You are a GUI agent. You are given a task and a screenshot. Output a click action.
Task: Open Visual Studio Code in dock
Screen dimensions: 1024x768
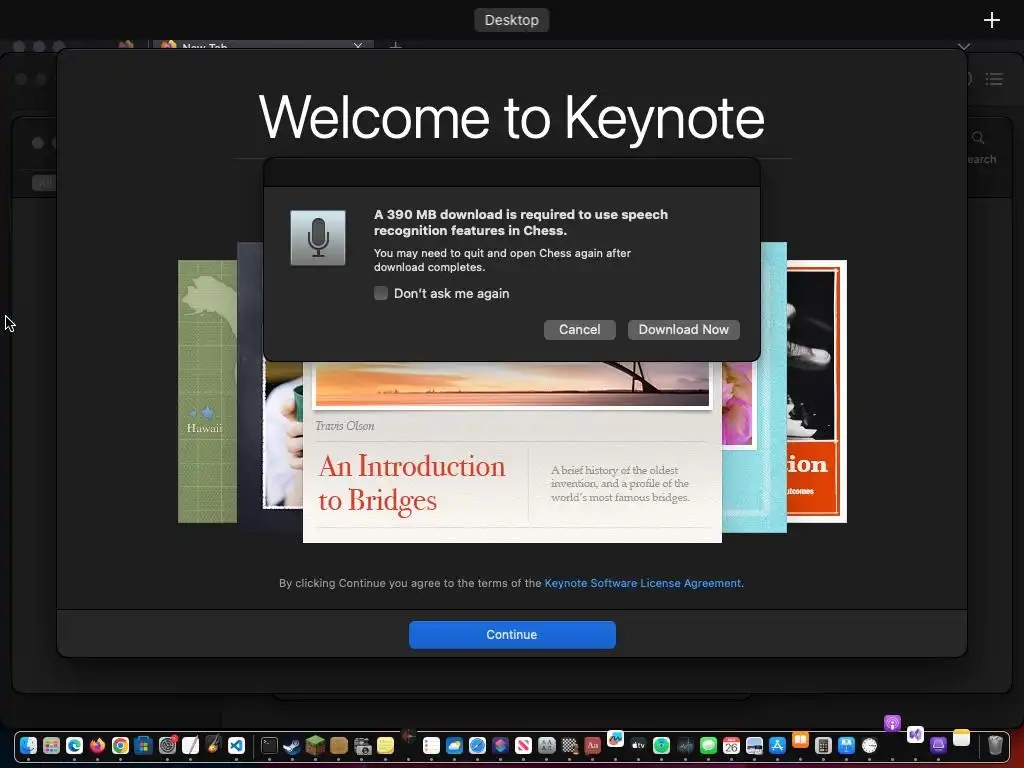236,745
